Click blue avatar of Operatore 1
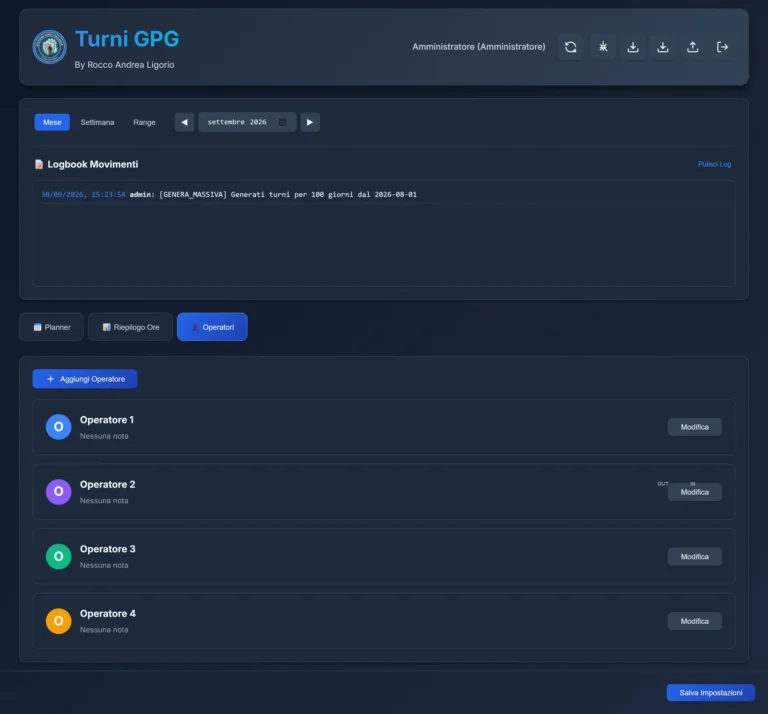Viewport: 768px width, 714px height. click(x=59, y=427)
